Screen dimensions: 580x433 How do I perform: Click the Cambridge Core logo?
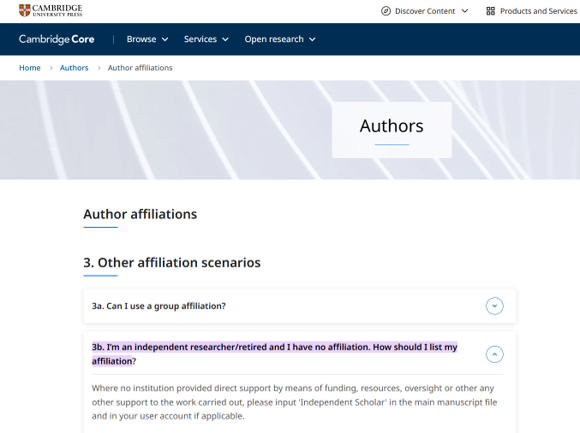pyautogui.click(x=57, y=39)
